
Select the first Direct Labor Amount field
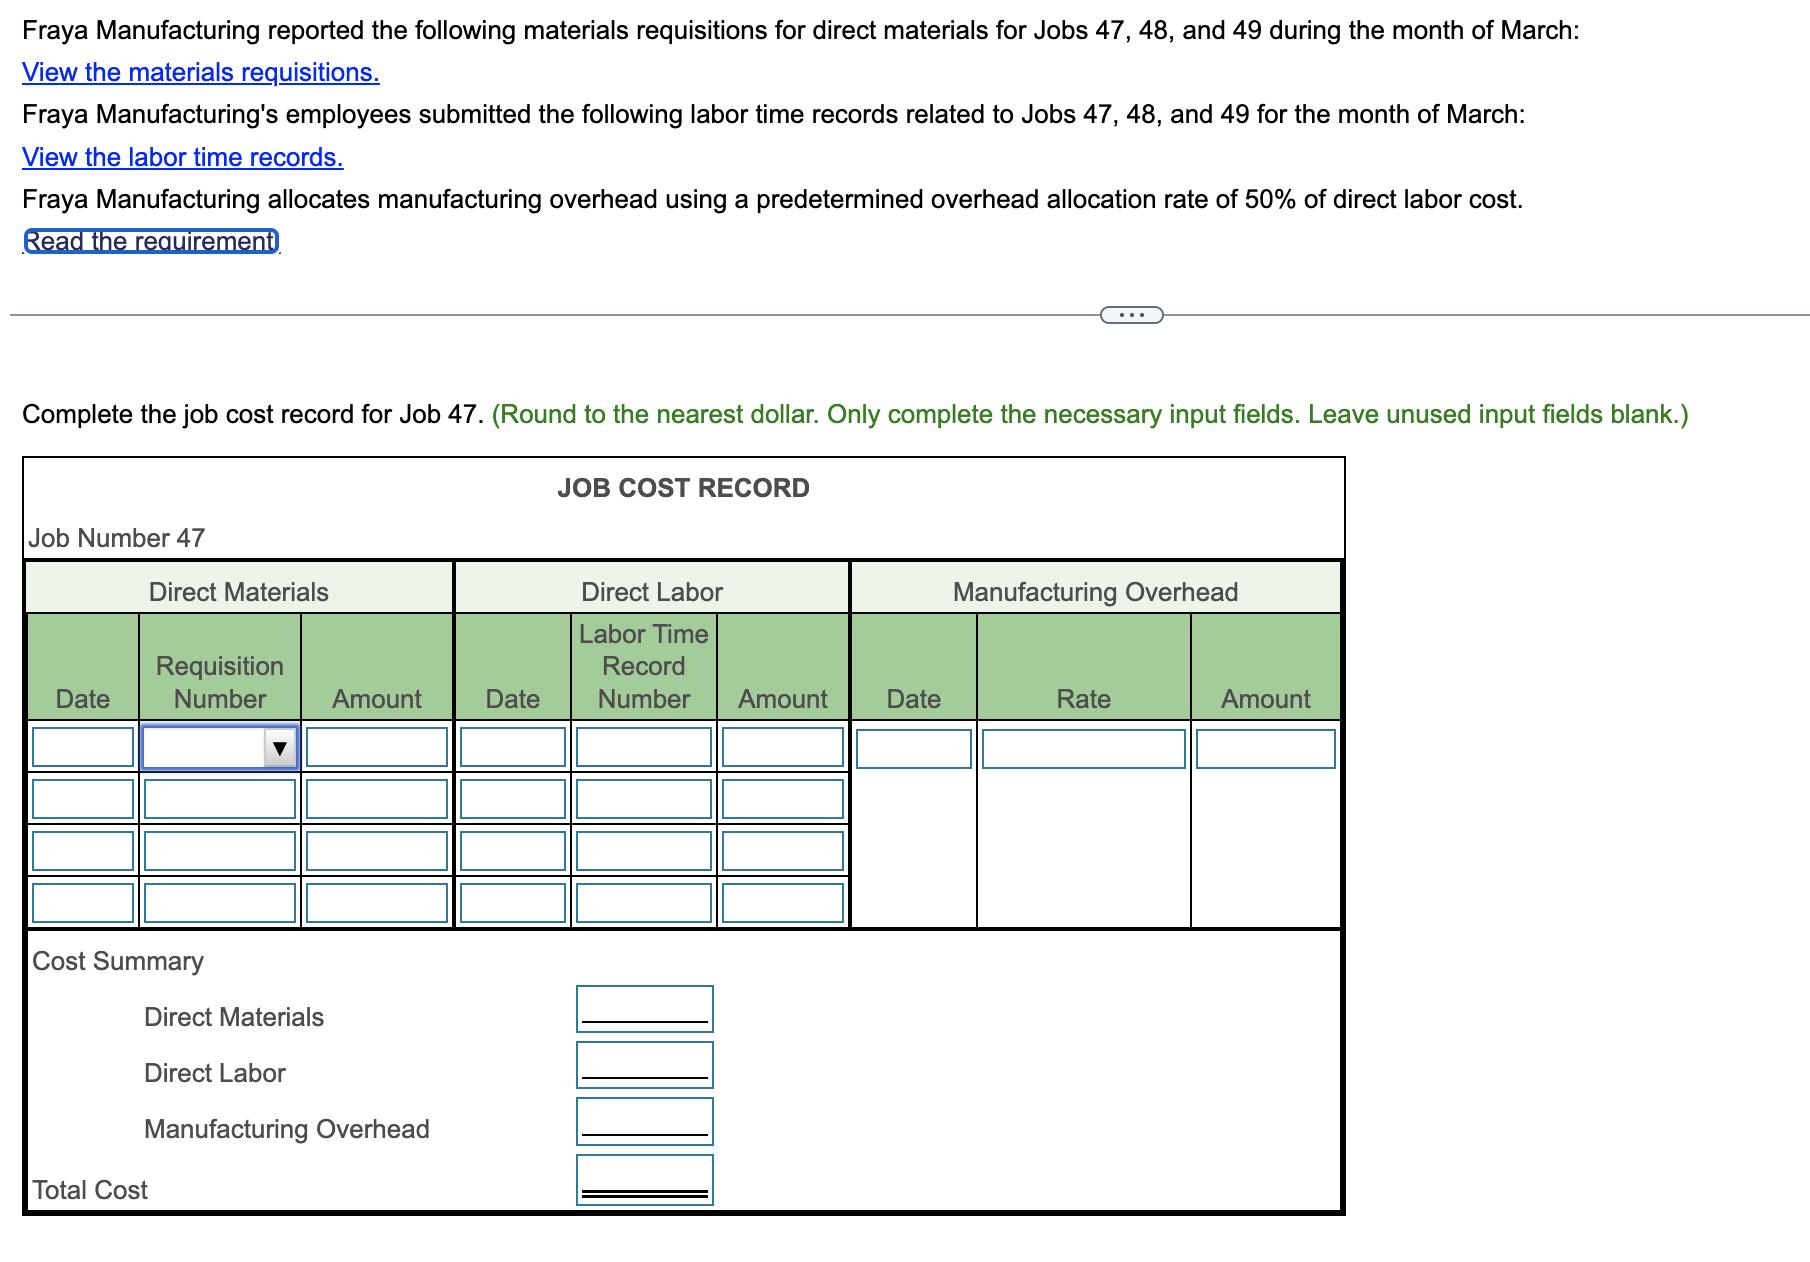(x=781, y=747)
